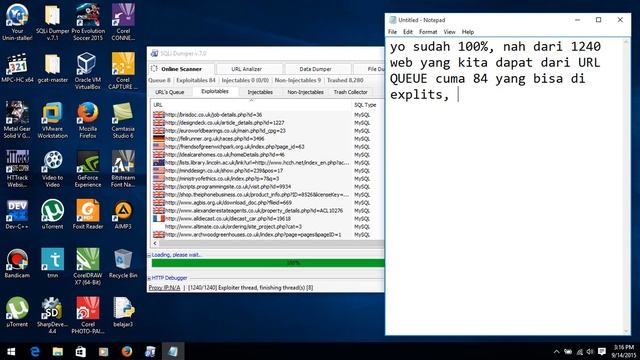
Task: Open Pro Evolution Soccer 2015 shortcut
Action: (88, 22)
